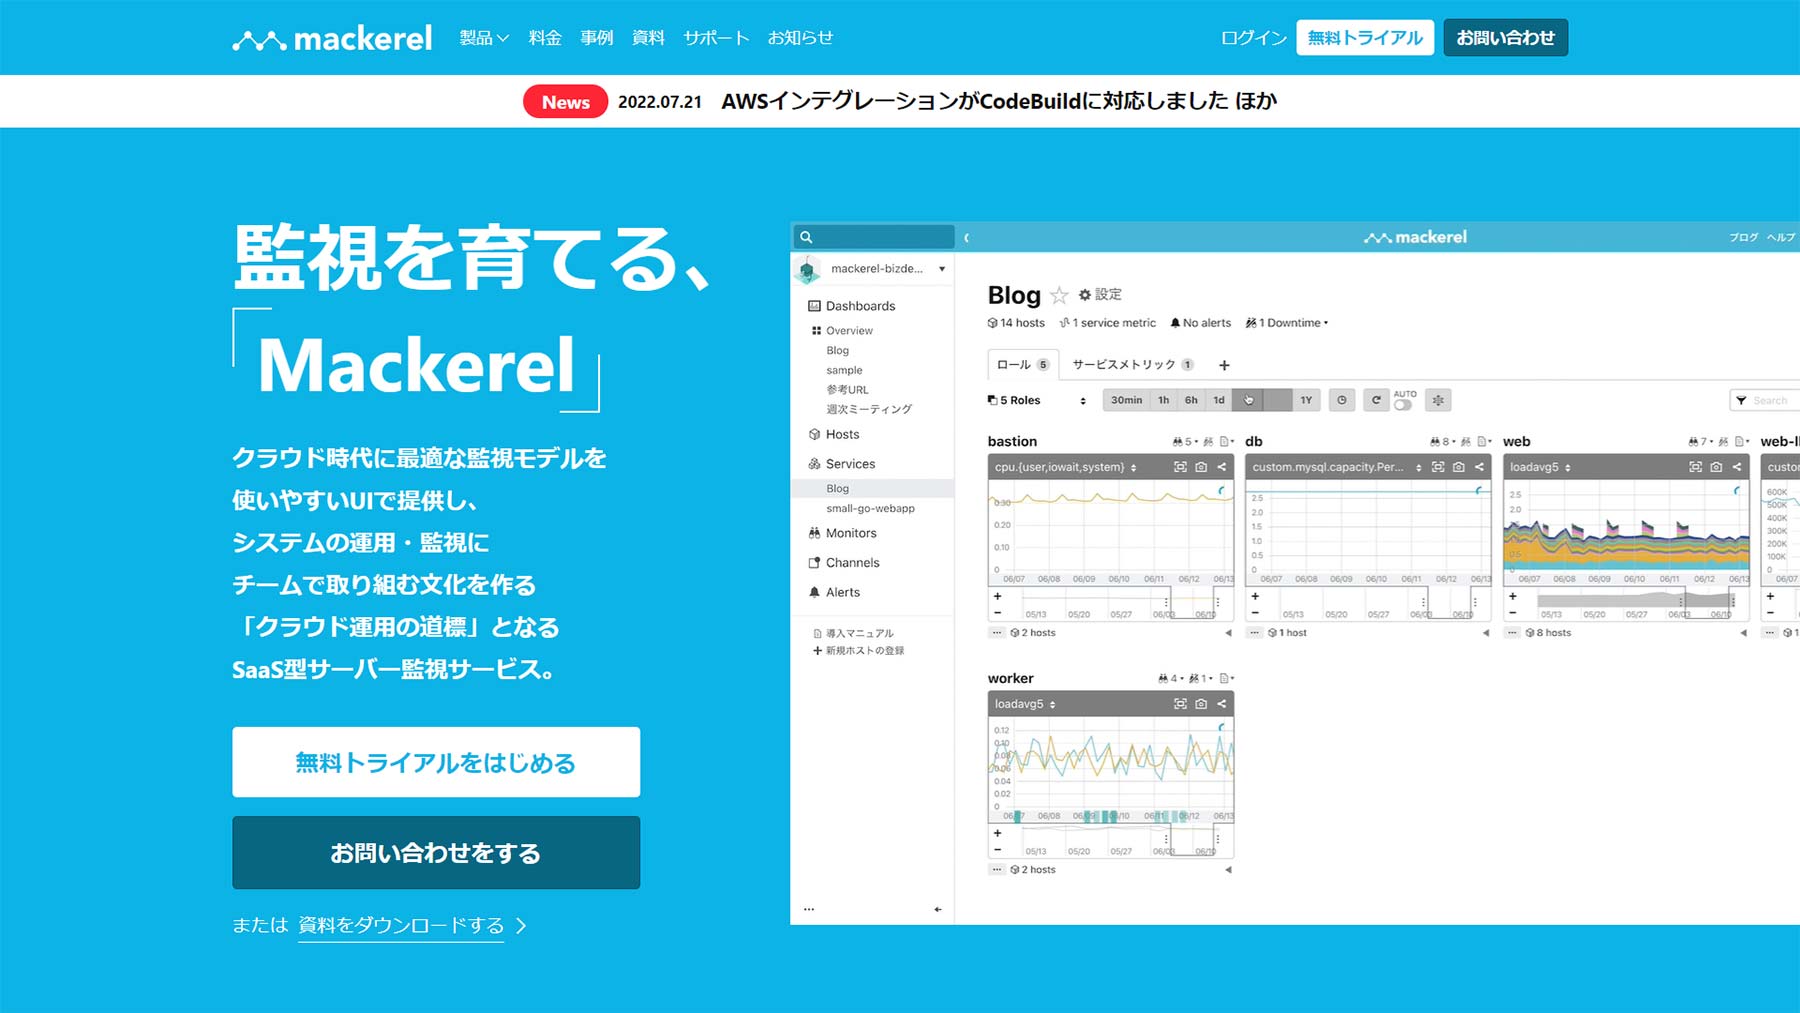Click the dashboard search field with magnifier
Viewport: 1800px width, 1013px height.
874,237
